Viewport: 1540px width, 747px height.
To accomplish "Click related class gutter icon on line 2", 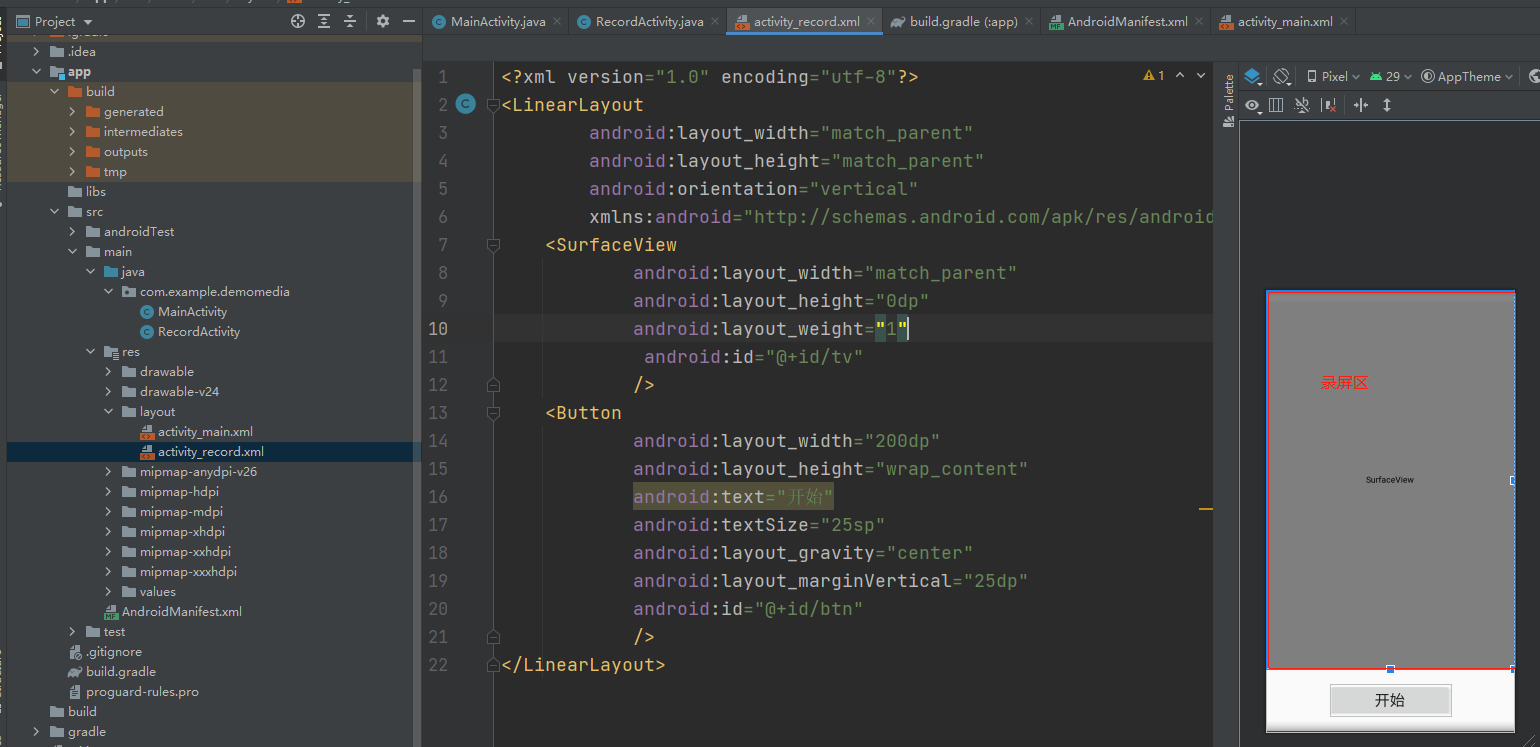I will pyautogui.click(x=465, y=104).
